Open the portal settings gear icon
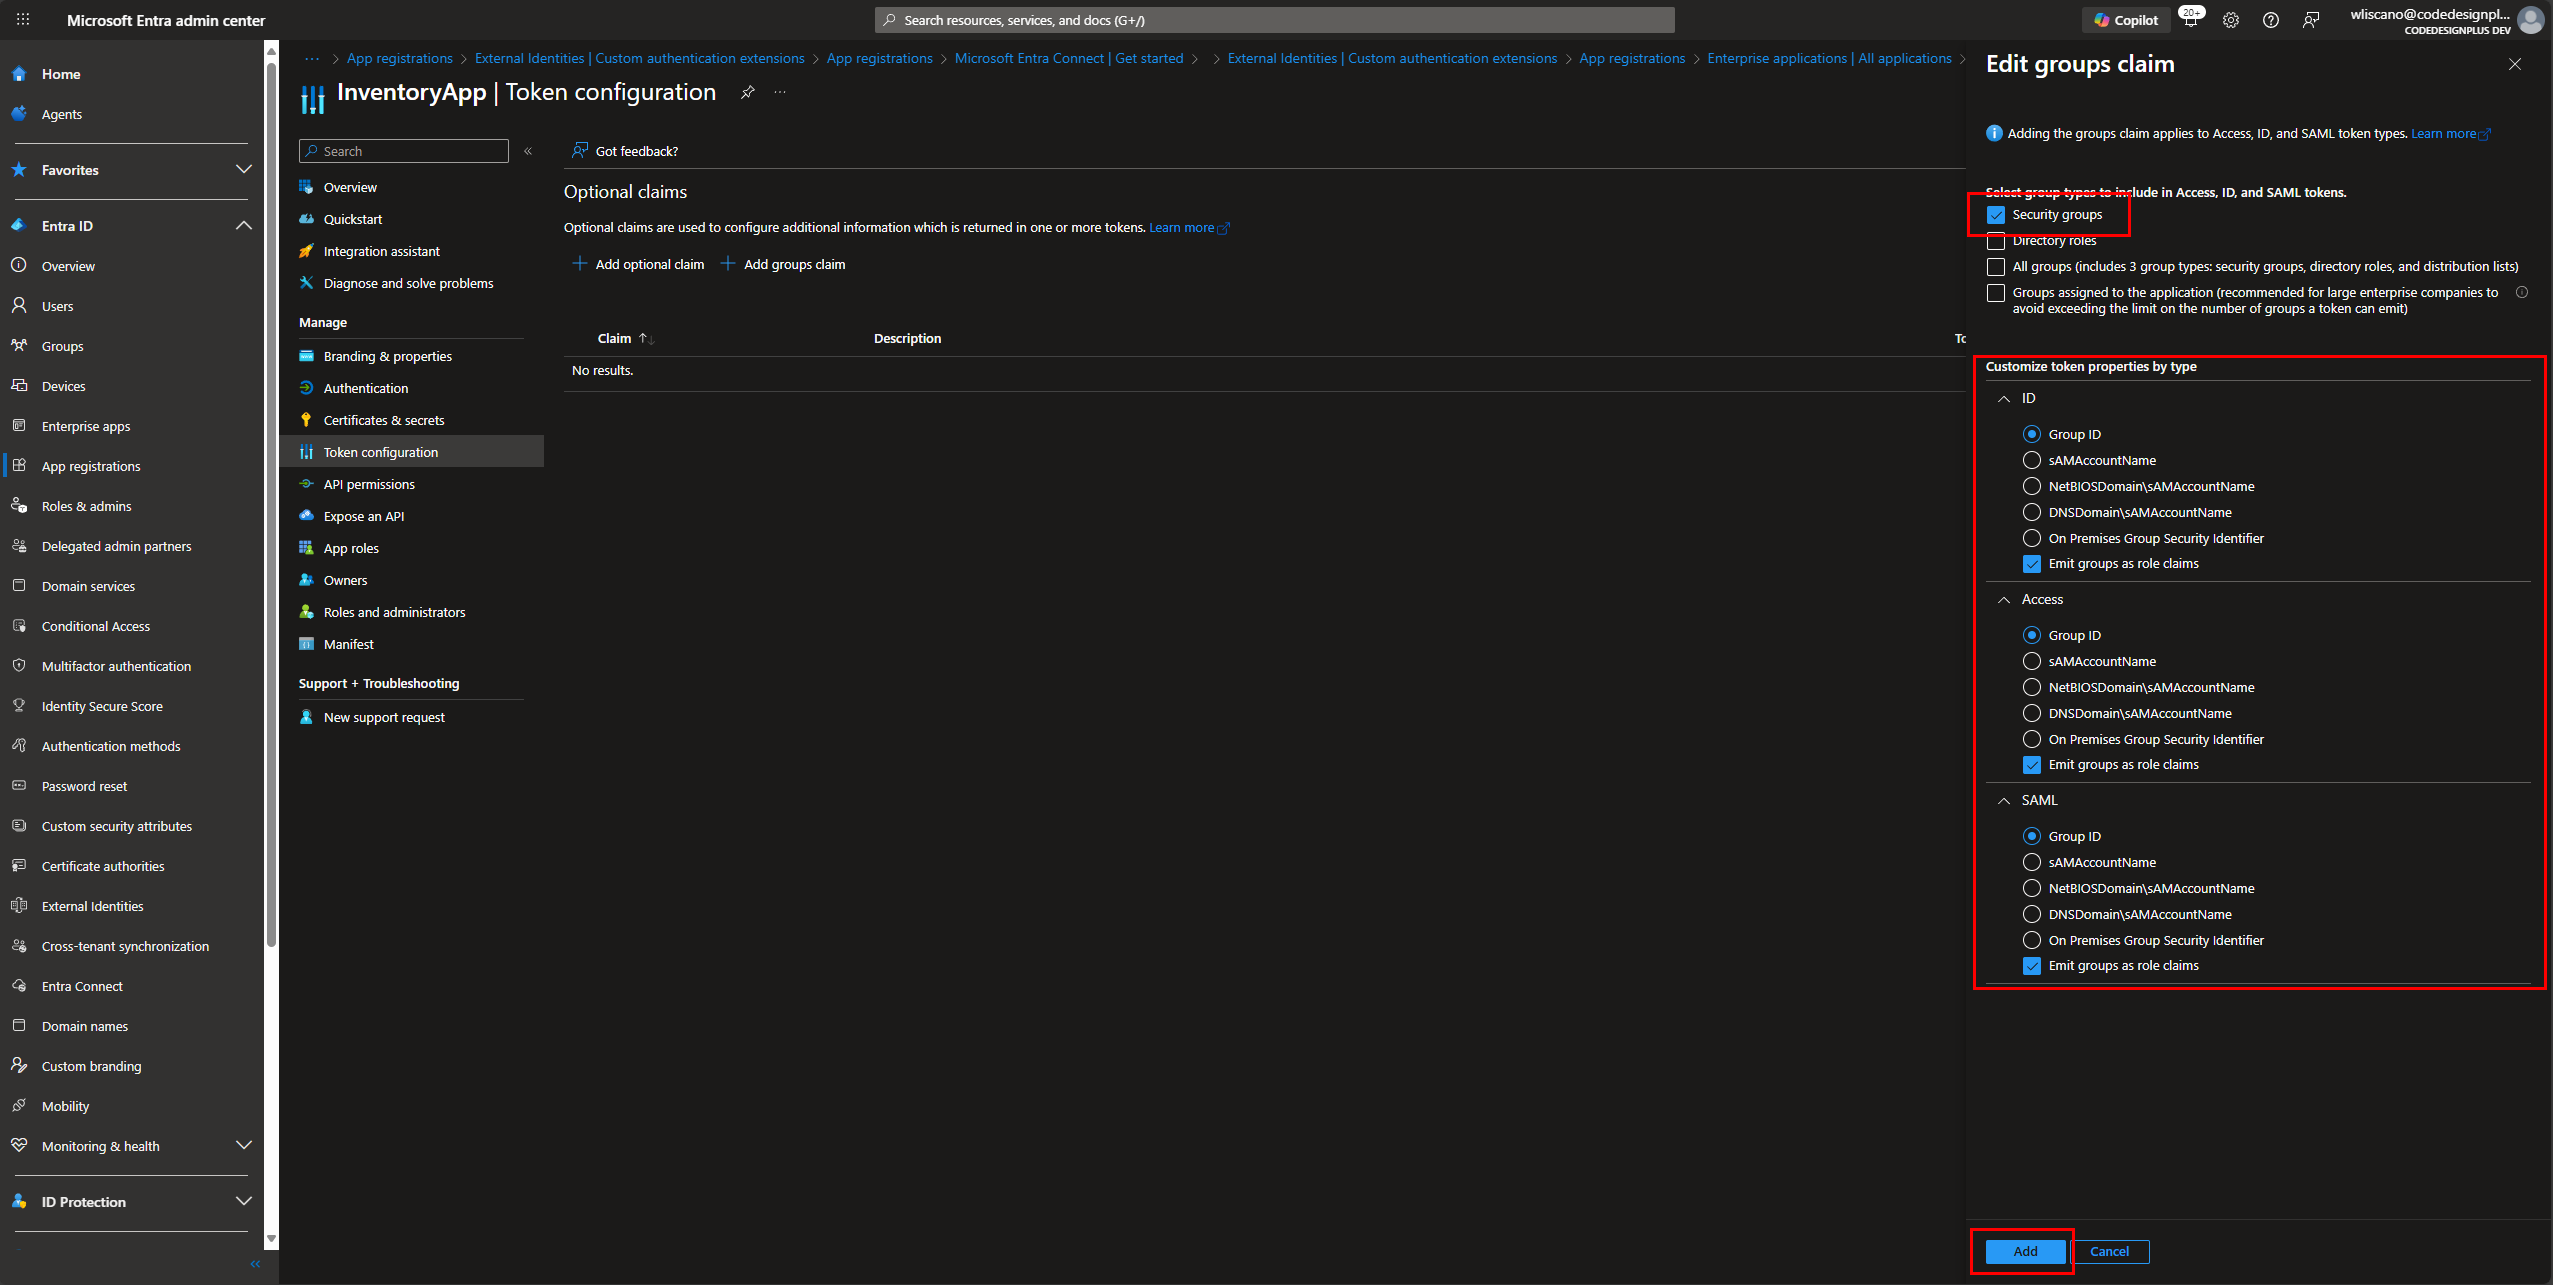This screenshot has height=1285, width=2553. click(x=2231, y=20)
